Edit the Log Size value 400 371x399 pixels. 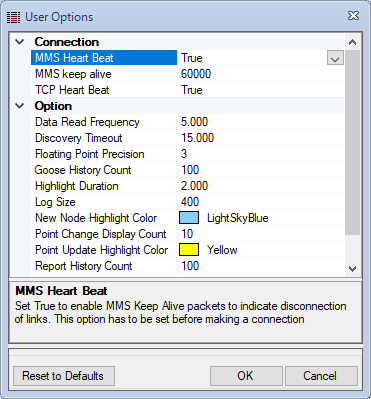190,202
